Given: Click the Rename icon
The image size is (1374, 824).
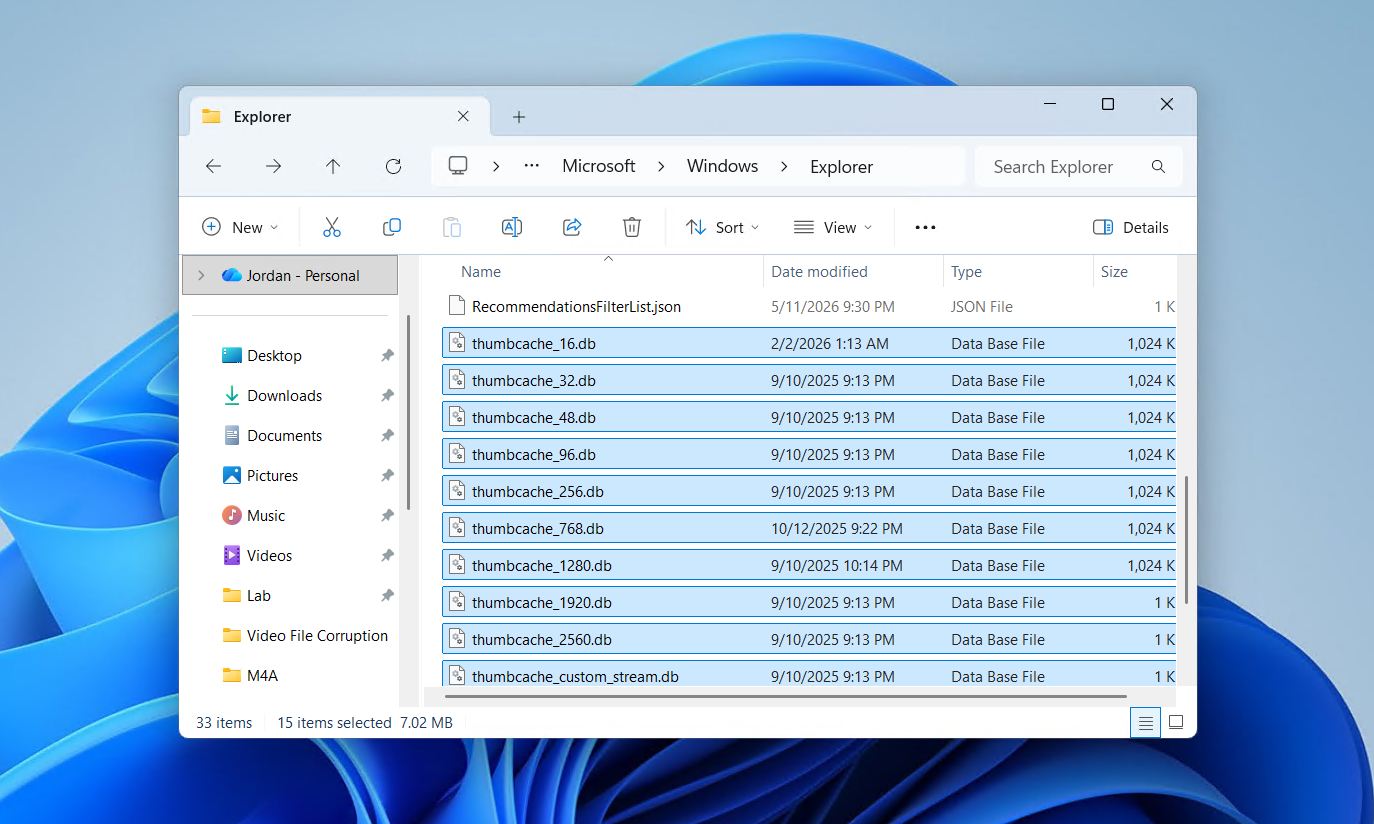Looking at the screenshot, I should point(512,227).
